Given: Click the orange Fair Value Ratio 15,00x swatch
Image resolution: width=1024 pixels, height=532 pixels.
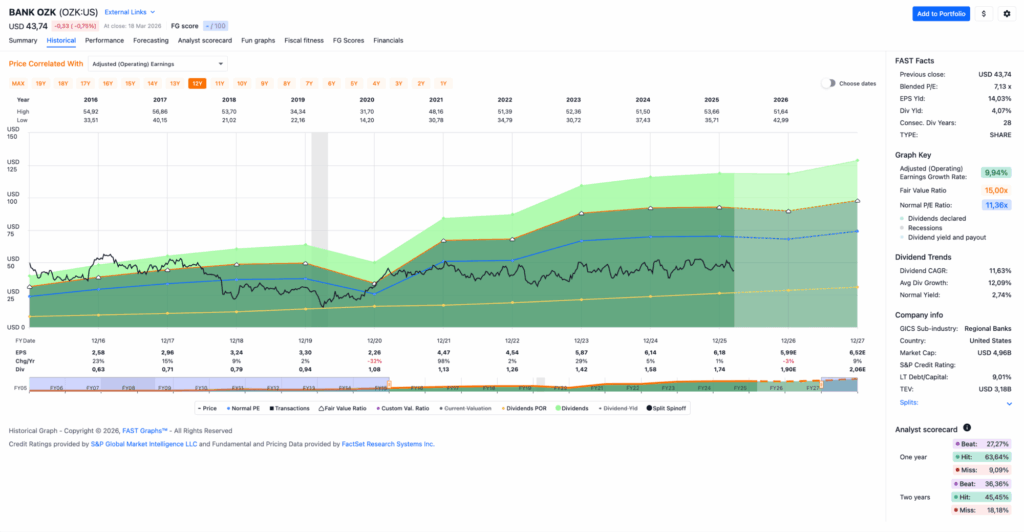Looking at the screenshot, I should coord(994,188).
